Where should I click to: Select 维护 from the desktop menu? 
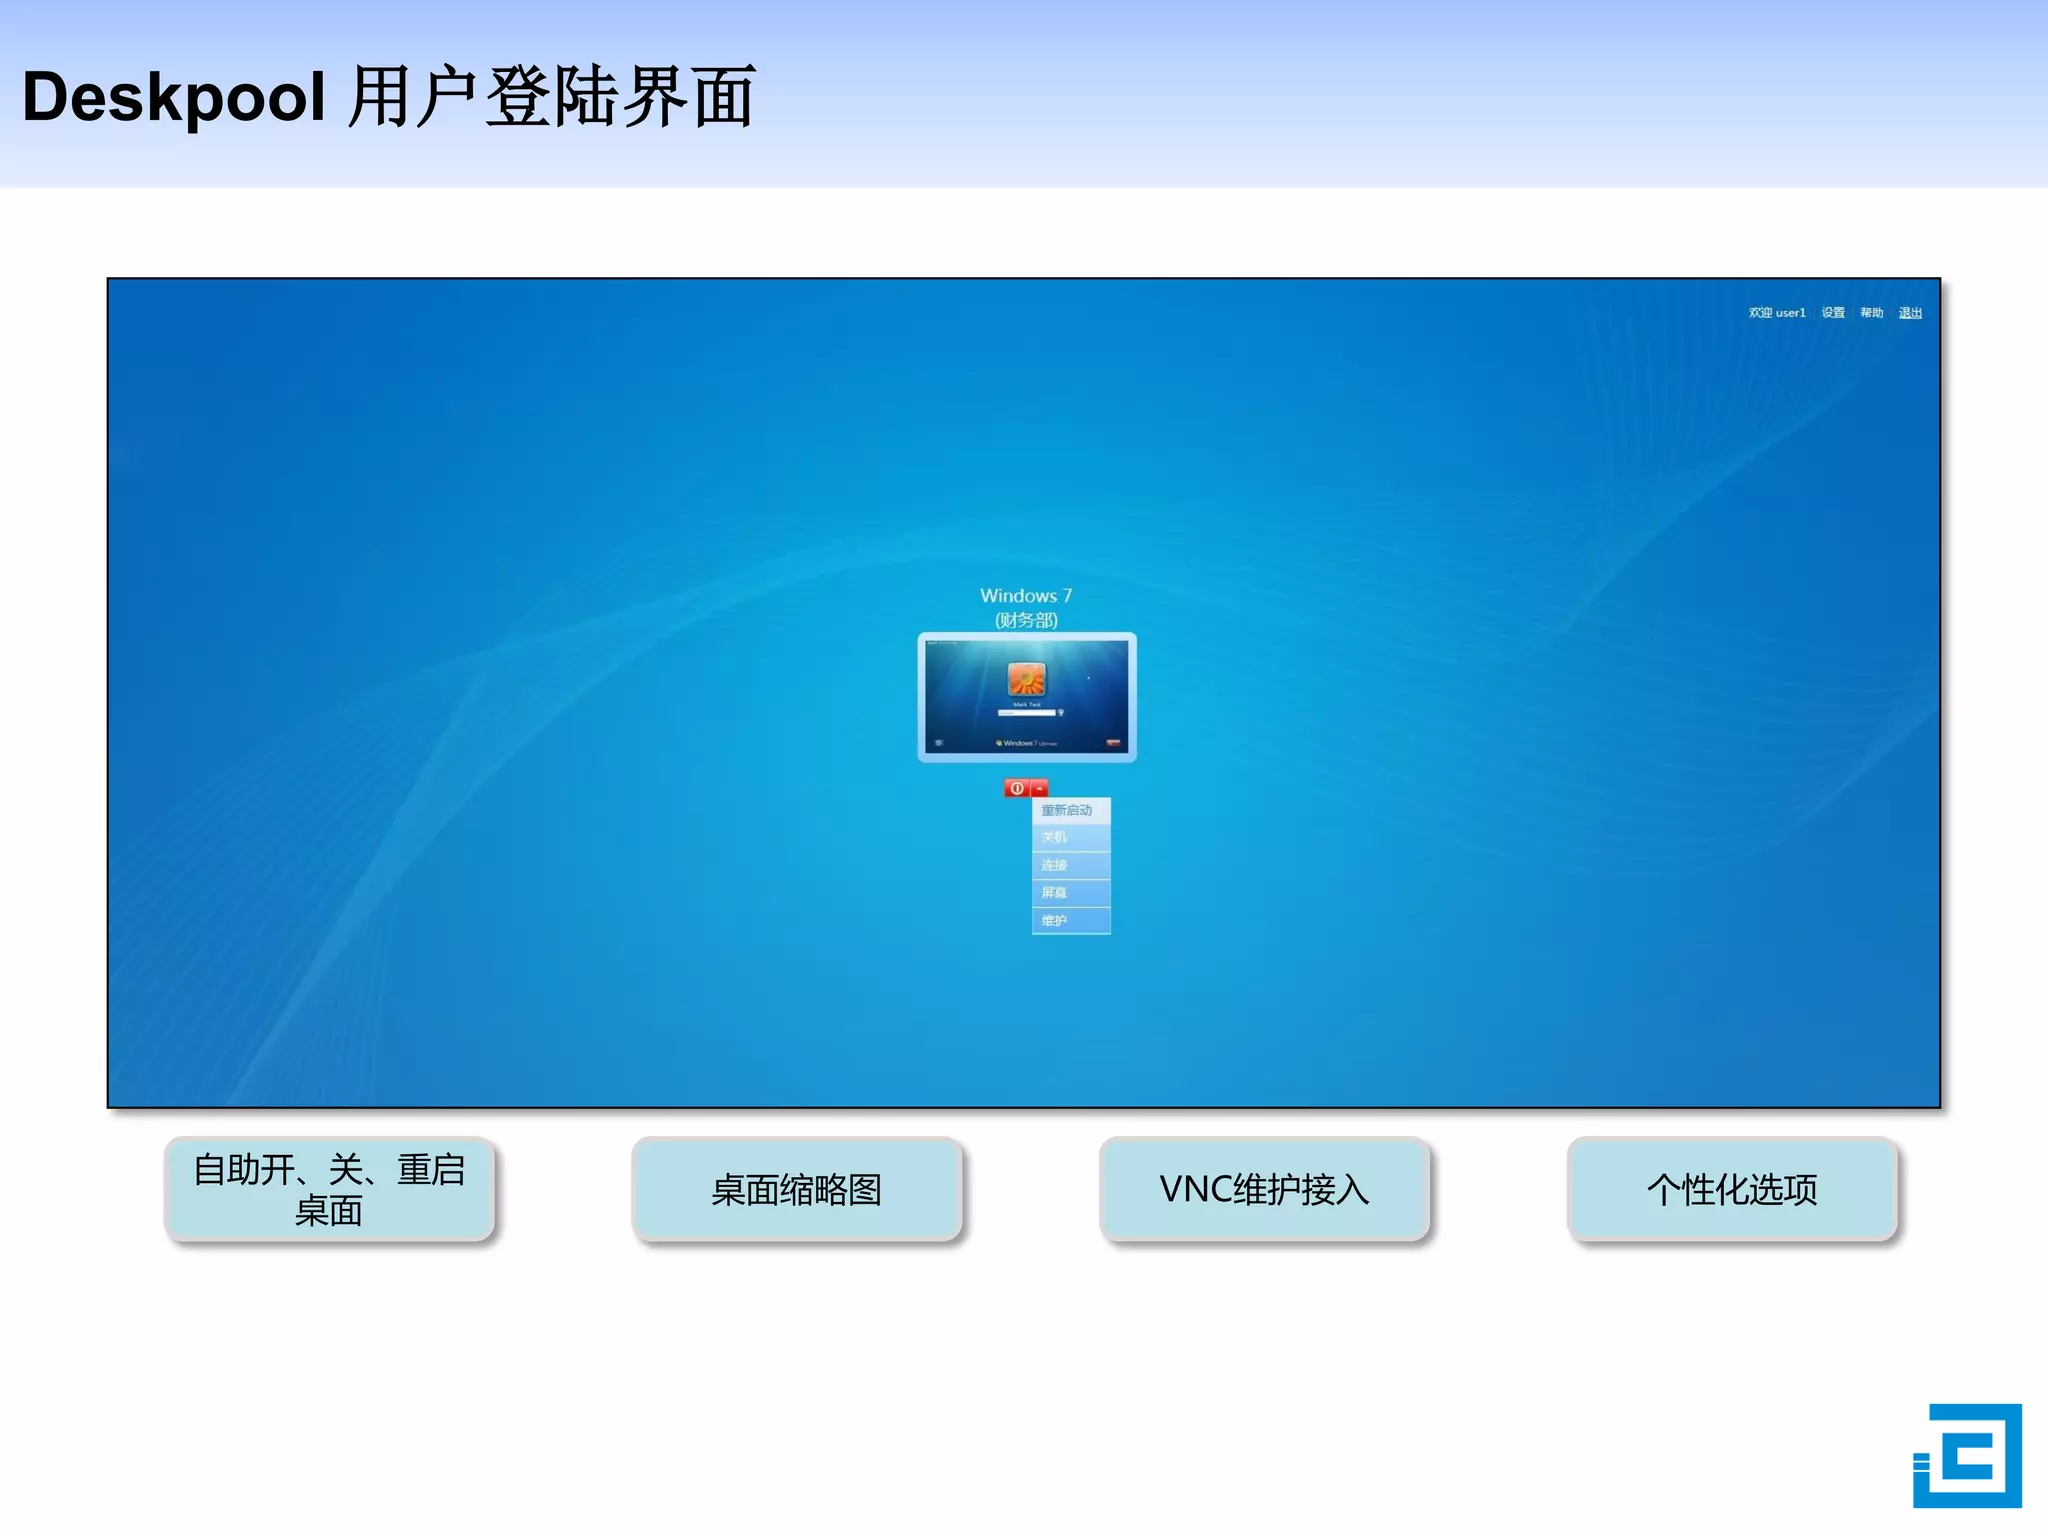point(1071,921)
